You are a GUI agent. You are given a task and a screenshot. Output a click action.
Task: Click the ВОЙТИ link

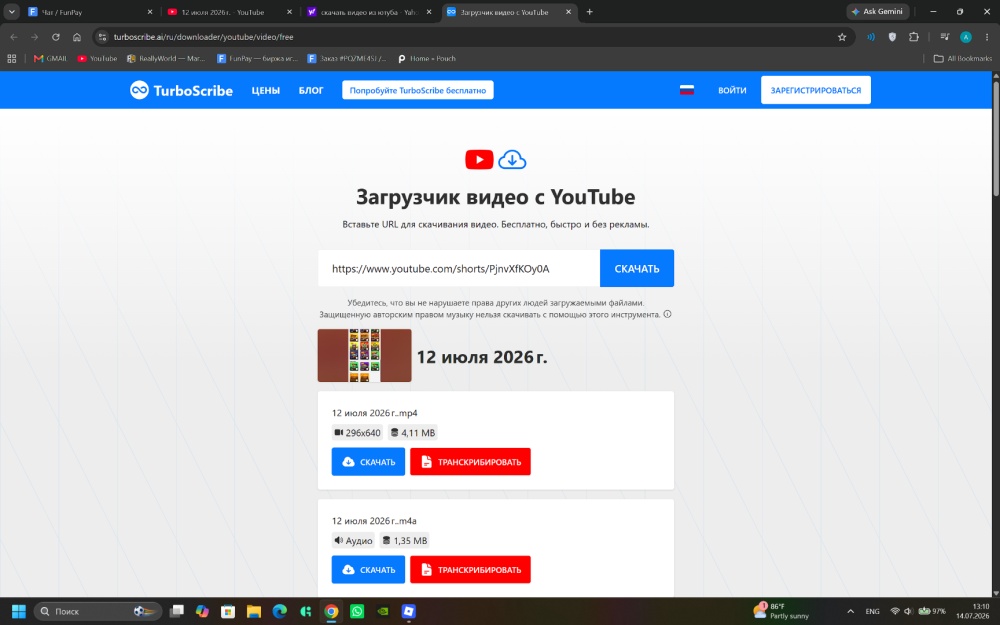732,91
